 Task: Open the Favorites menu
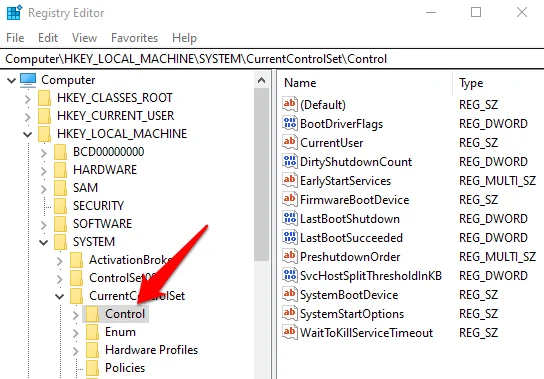pos(134,37)
